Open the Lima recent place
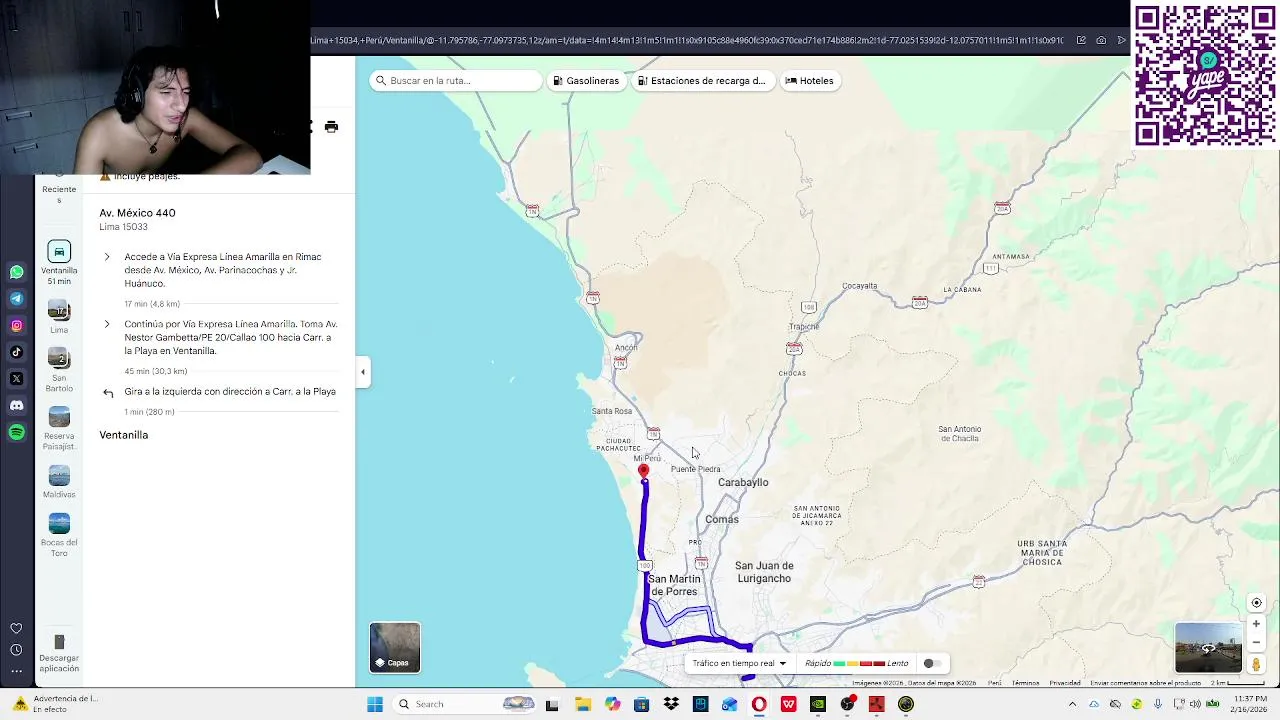 click(59, 316)
